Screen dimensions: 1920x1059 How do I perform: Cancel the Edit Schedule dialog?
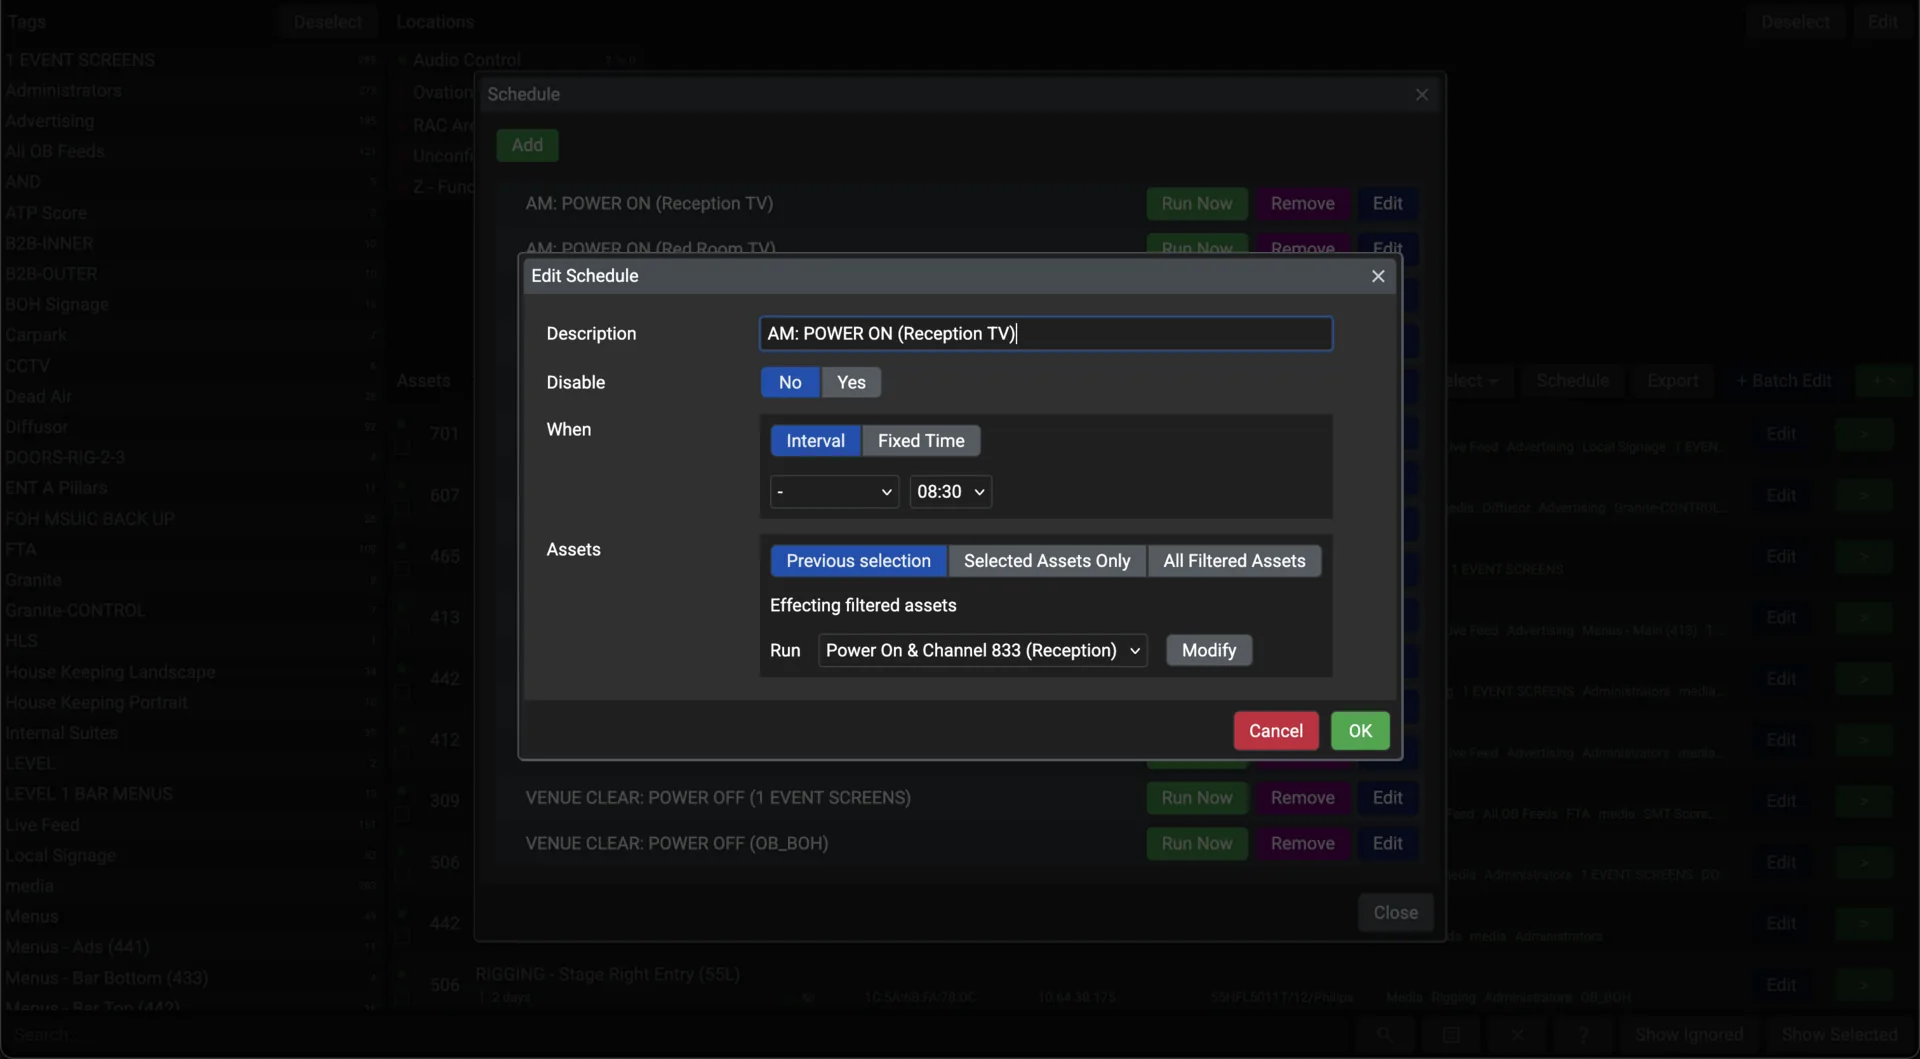[x=1276, y=731]
